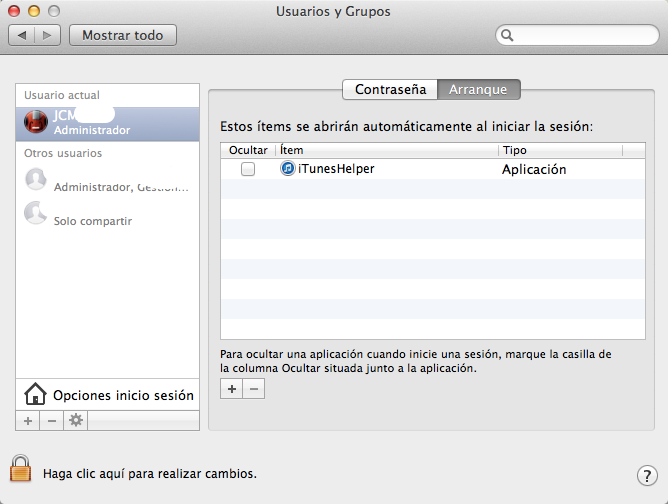Open Opciones inicio sesión
The image size is (668, 504).
123,395
